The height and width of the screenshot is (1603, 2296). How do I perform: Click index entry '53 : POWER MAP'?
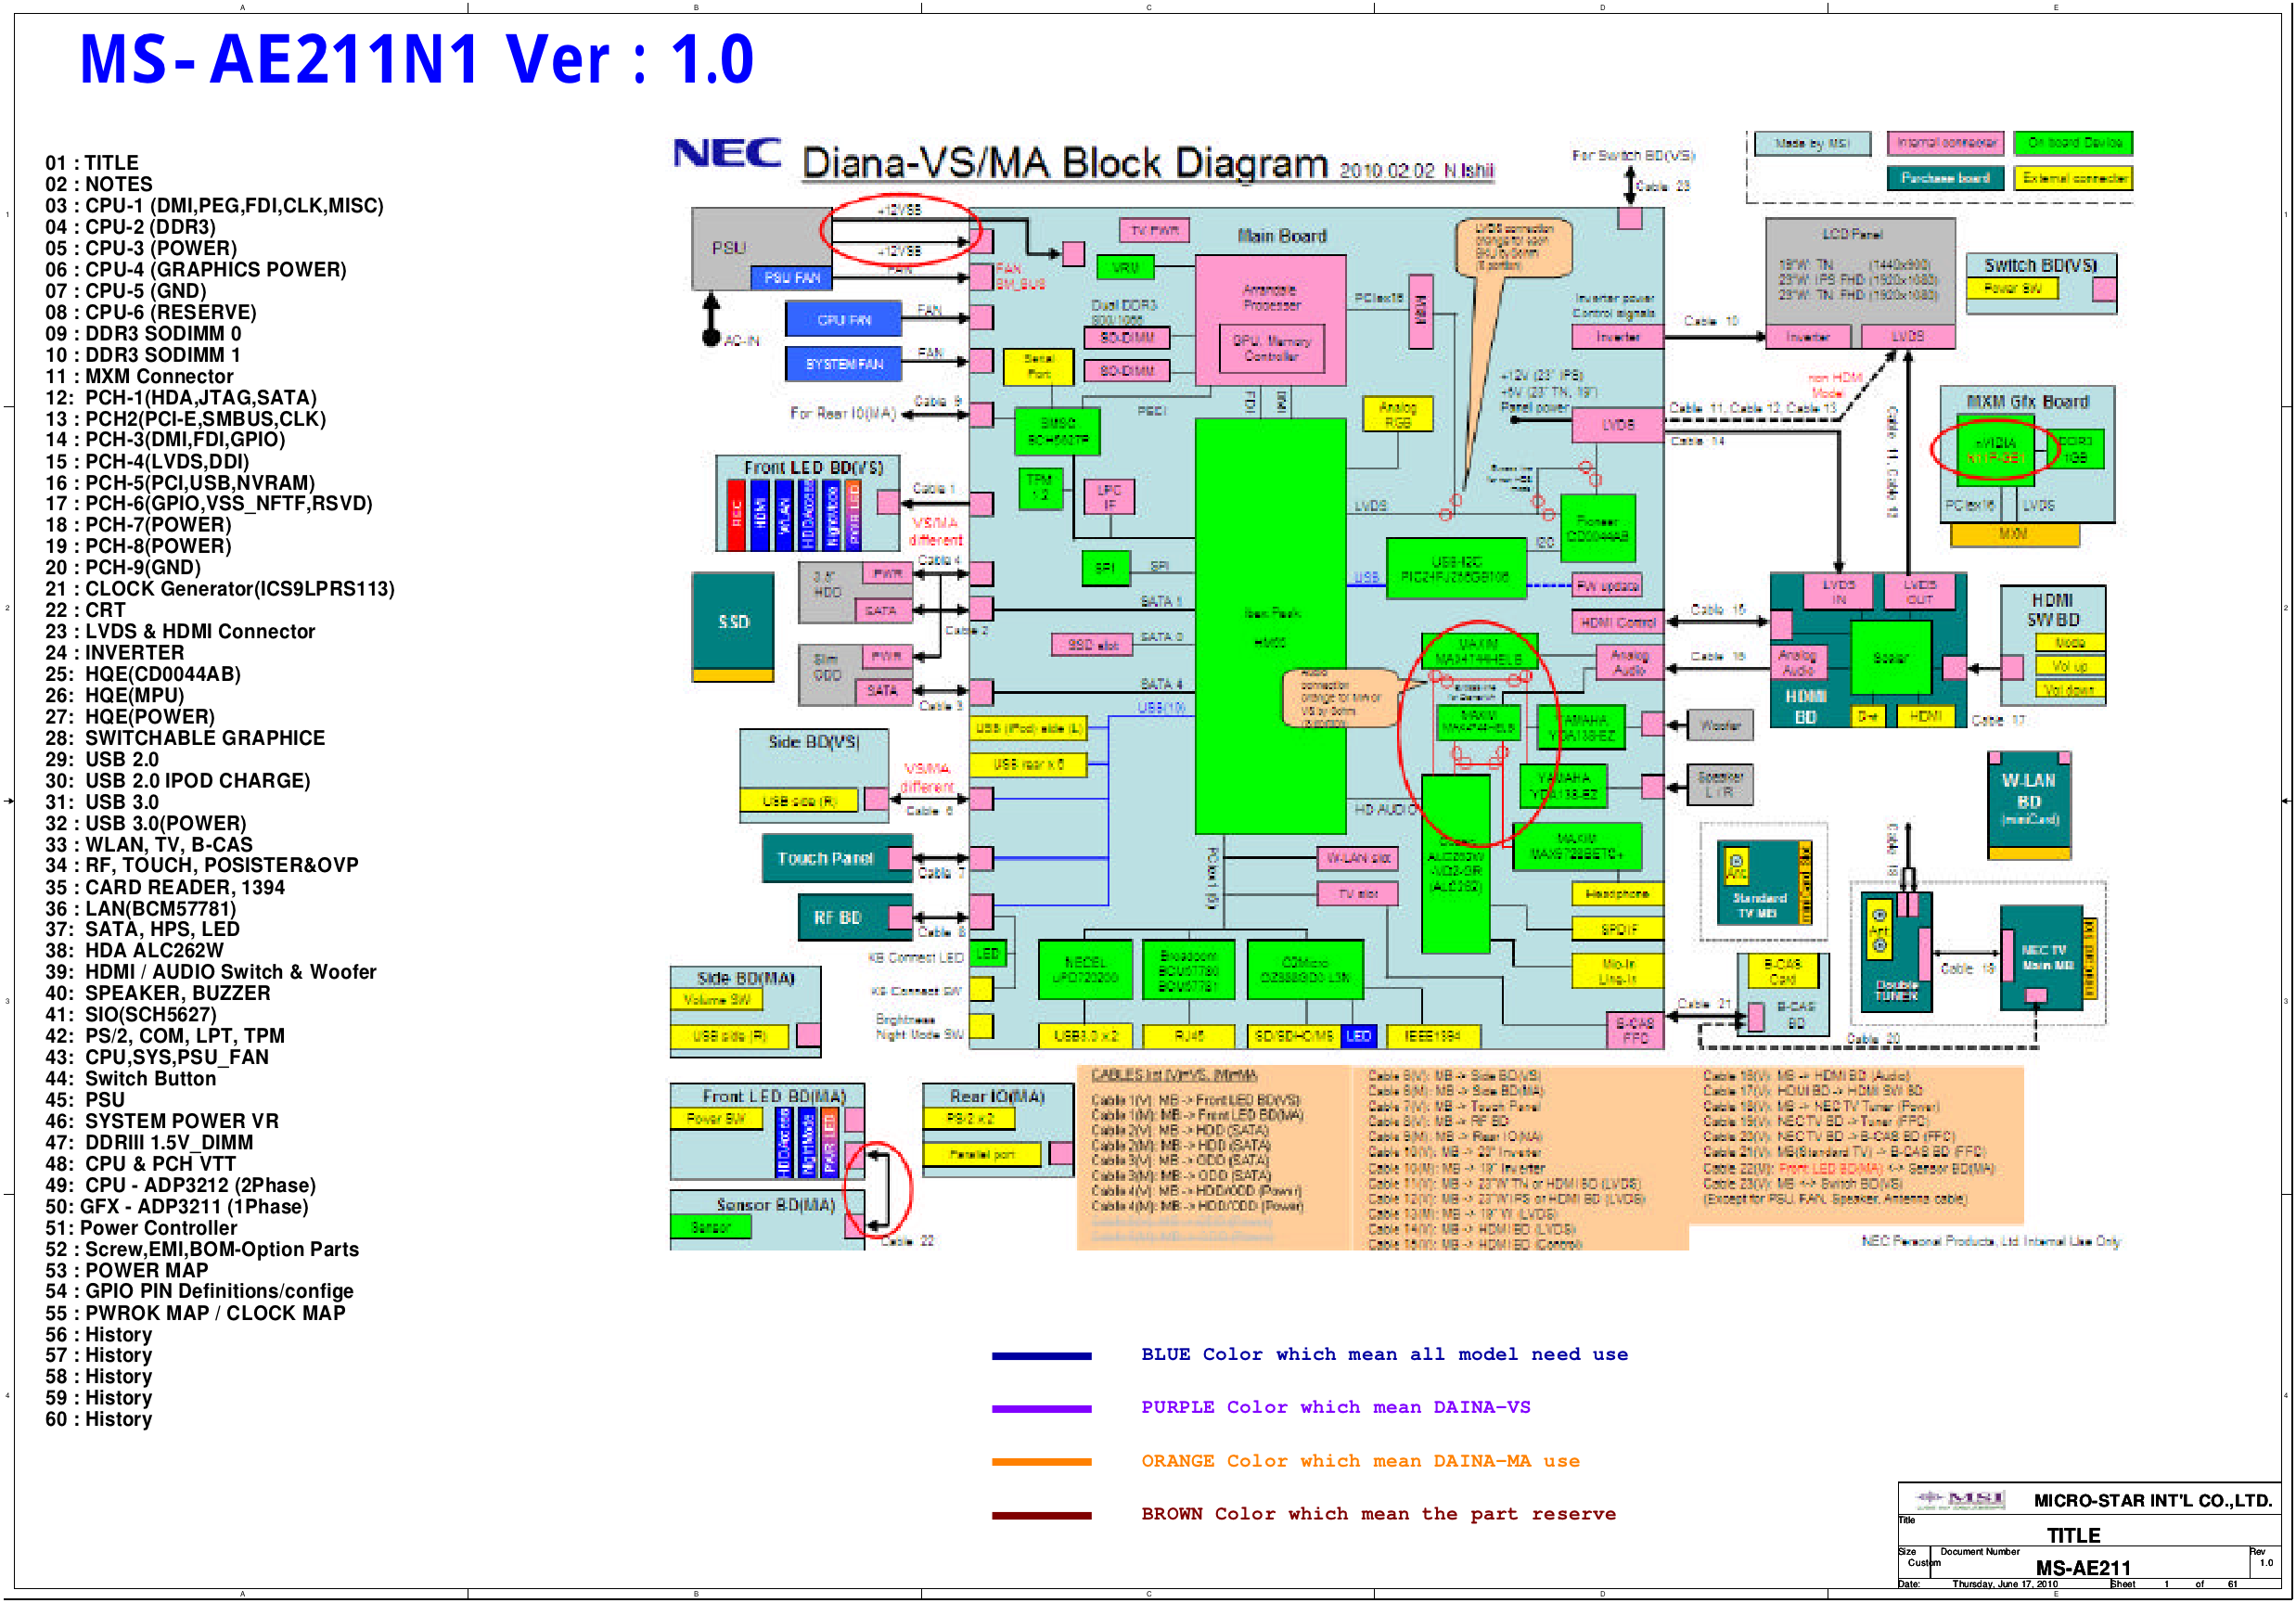click(127, 1271)
